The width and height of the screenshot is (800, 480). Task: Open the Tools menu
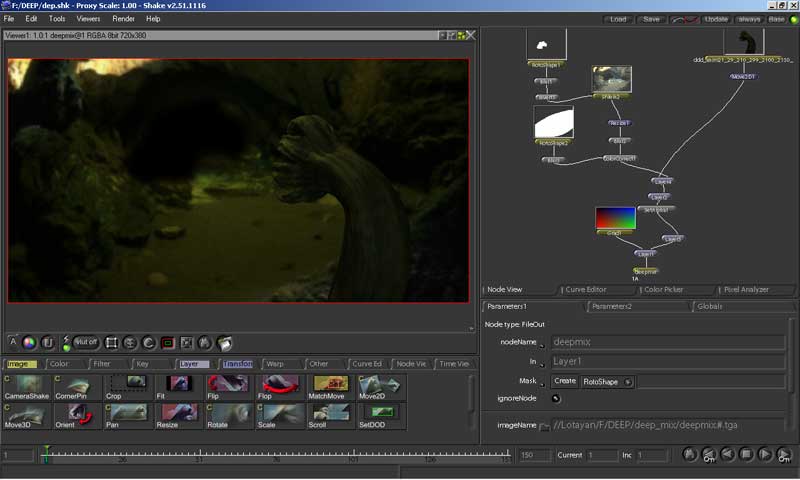pos(57,19)
